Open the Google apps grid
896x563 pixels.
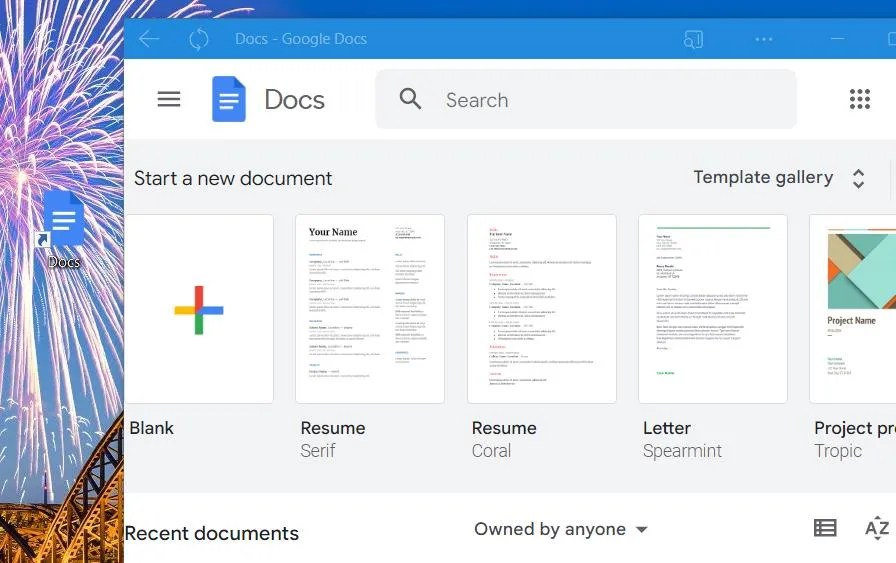click(859, 99)
